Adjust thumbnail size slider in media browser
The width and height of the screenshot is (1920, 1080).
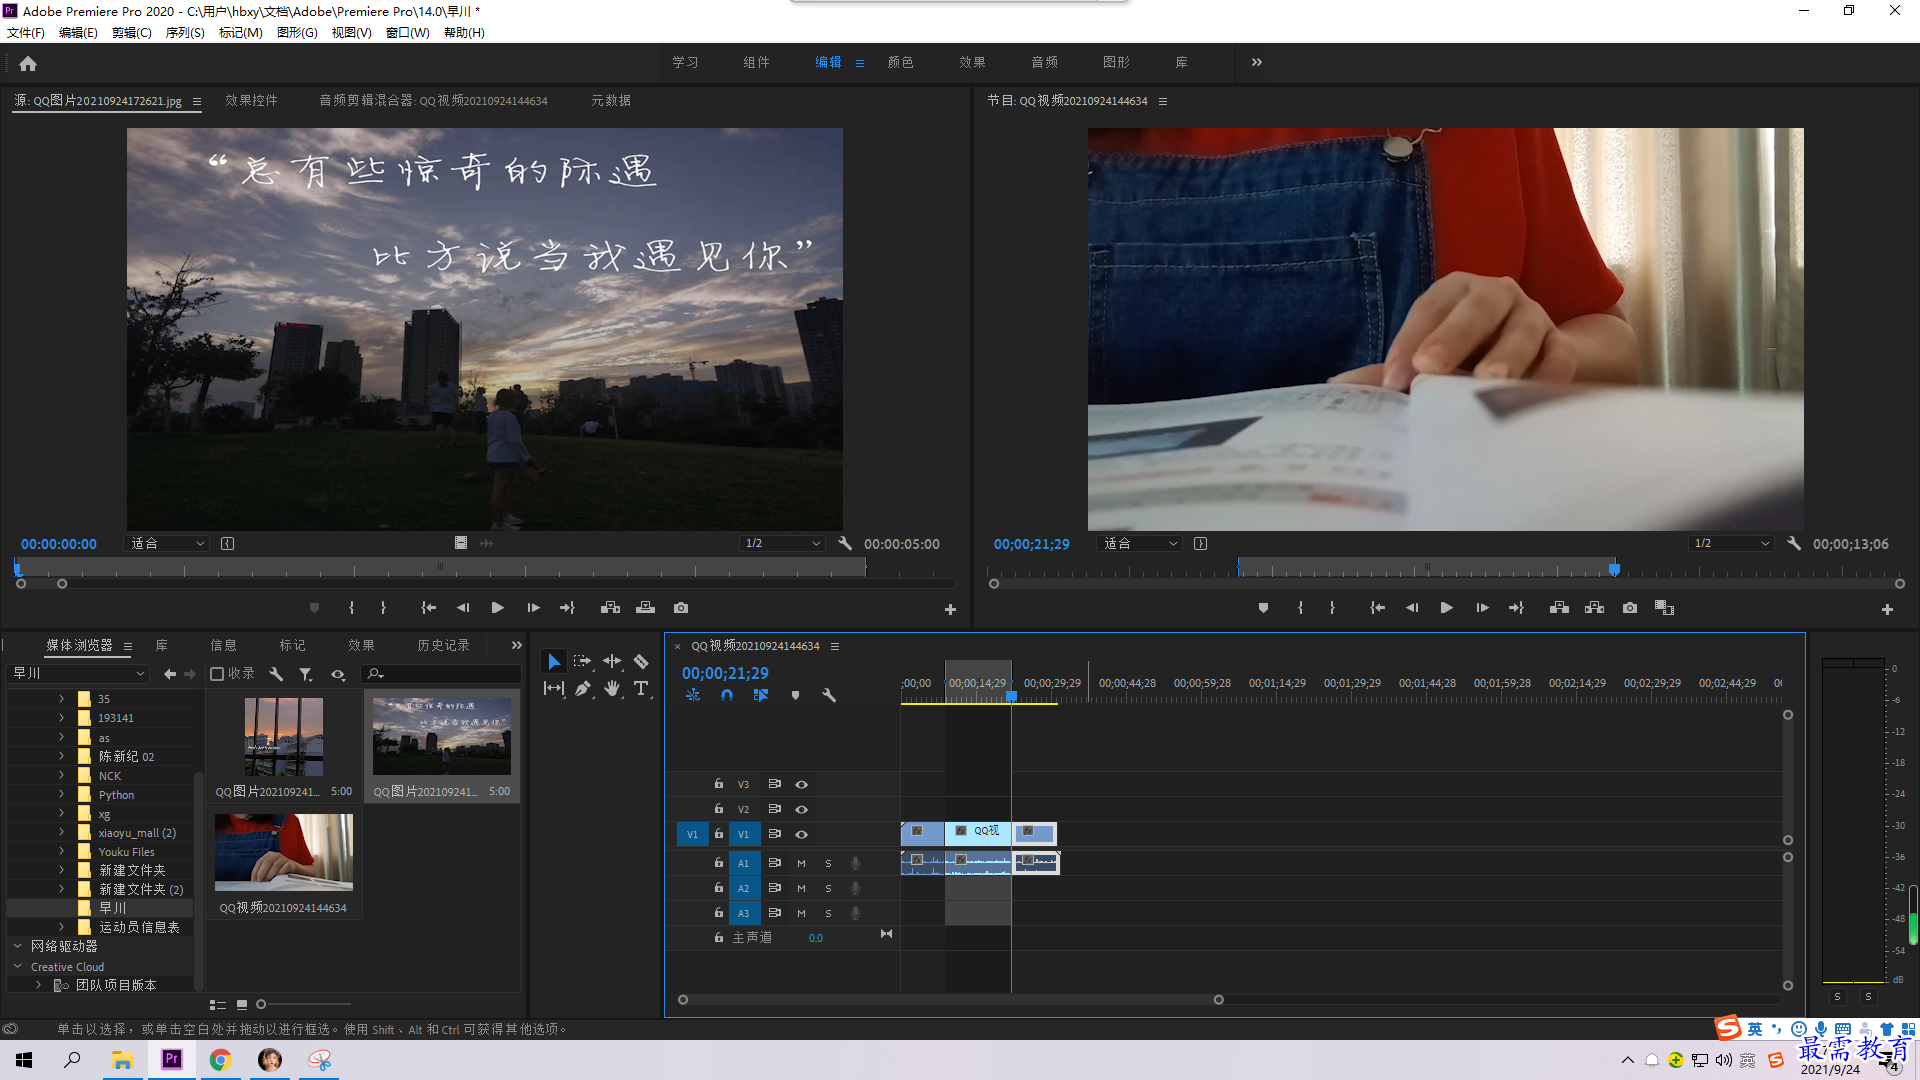[x=262, y=1004]
